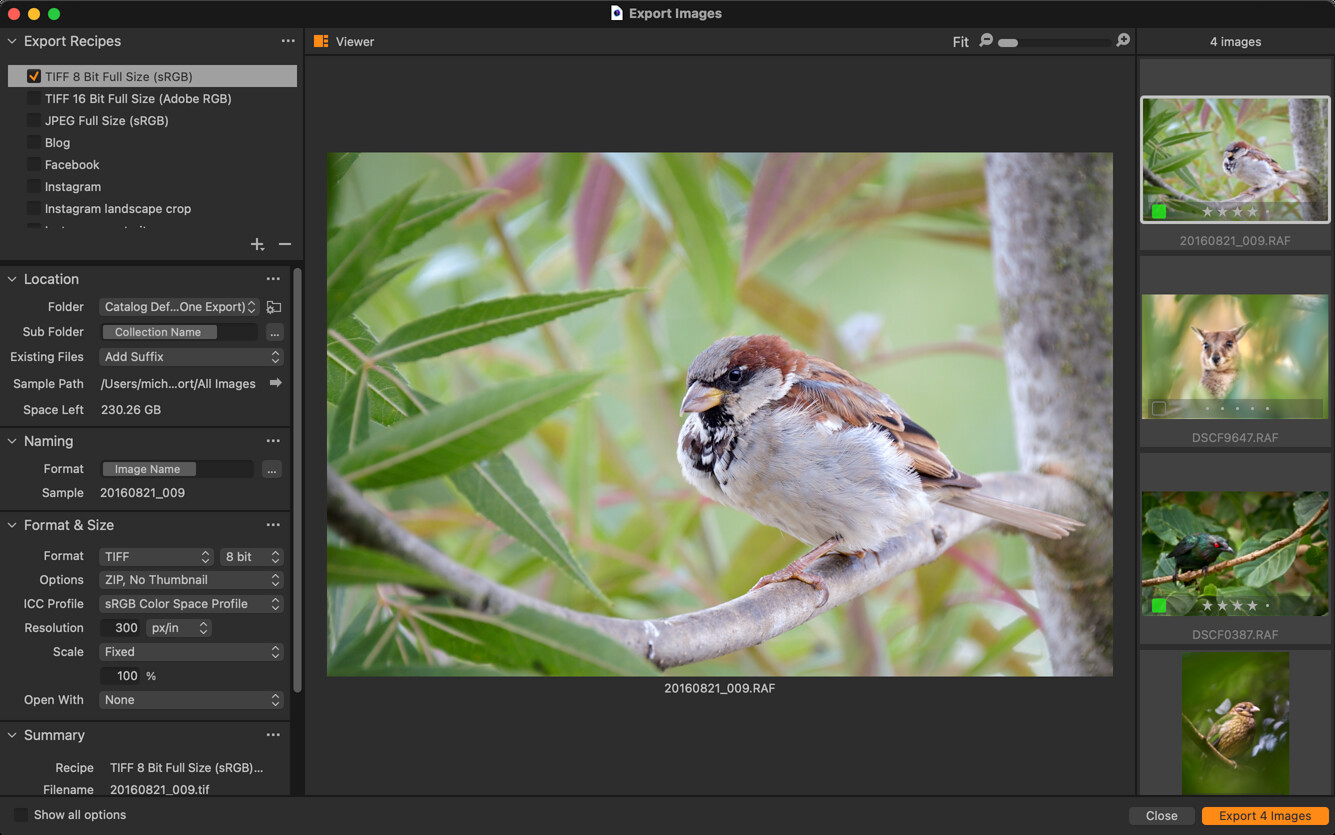Select the vertical green bird thumbnail

click(1235, 723)
